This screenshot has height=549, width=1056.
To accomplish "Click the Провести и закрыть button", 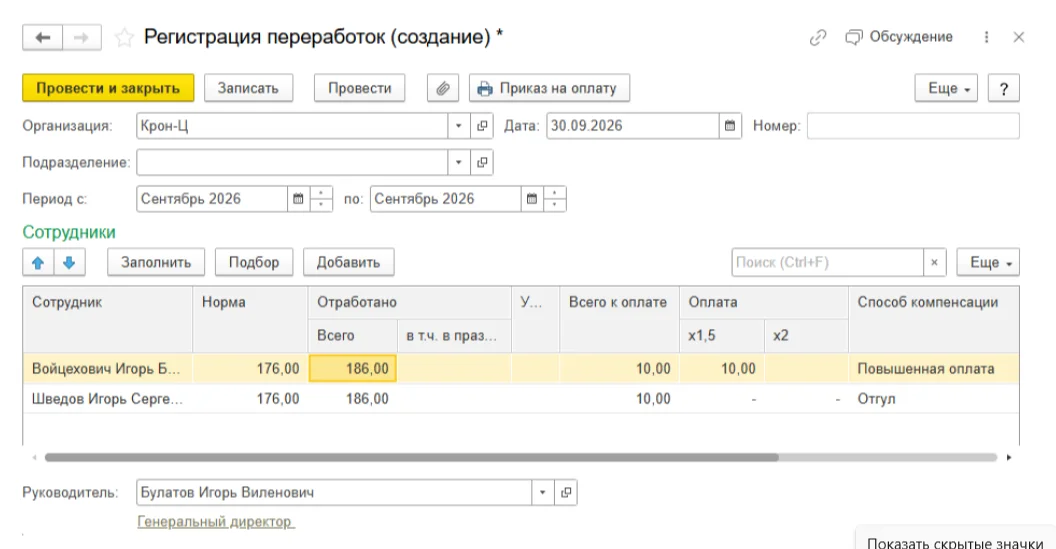I will click(108, 88).
